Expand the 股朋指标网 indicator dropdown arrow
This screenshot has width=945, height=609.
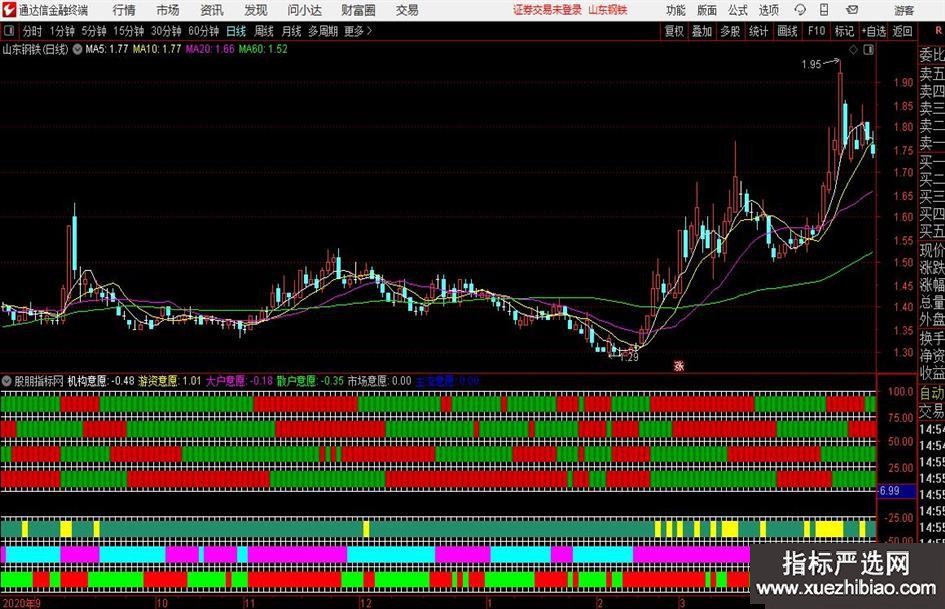7,381
